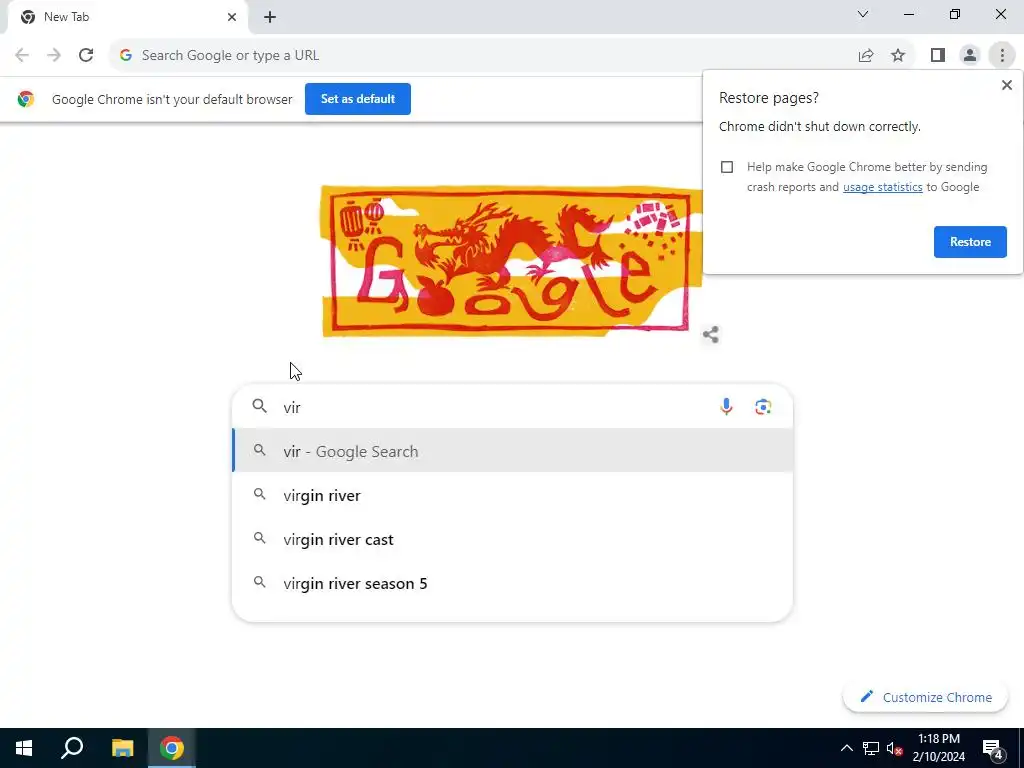Open the usage statistics link

882,187
